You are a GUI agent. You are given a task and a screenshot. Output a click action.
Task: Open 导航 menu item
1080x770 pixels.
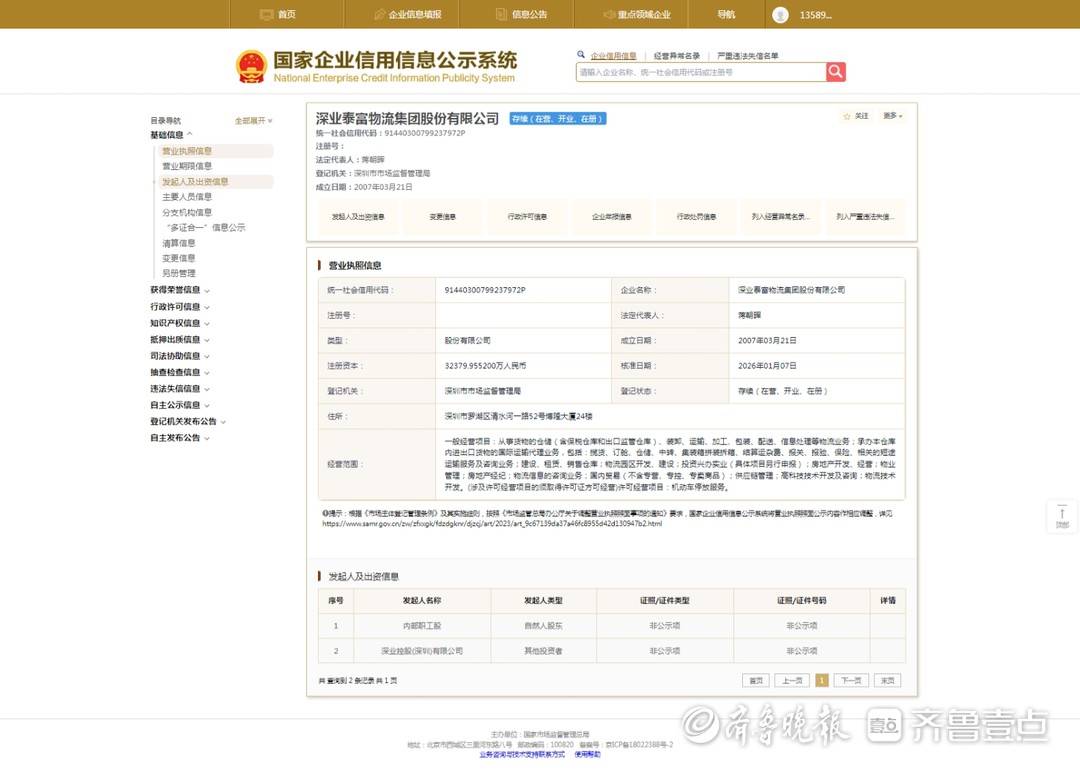tap(726, 14)
